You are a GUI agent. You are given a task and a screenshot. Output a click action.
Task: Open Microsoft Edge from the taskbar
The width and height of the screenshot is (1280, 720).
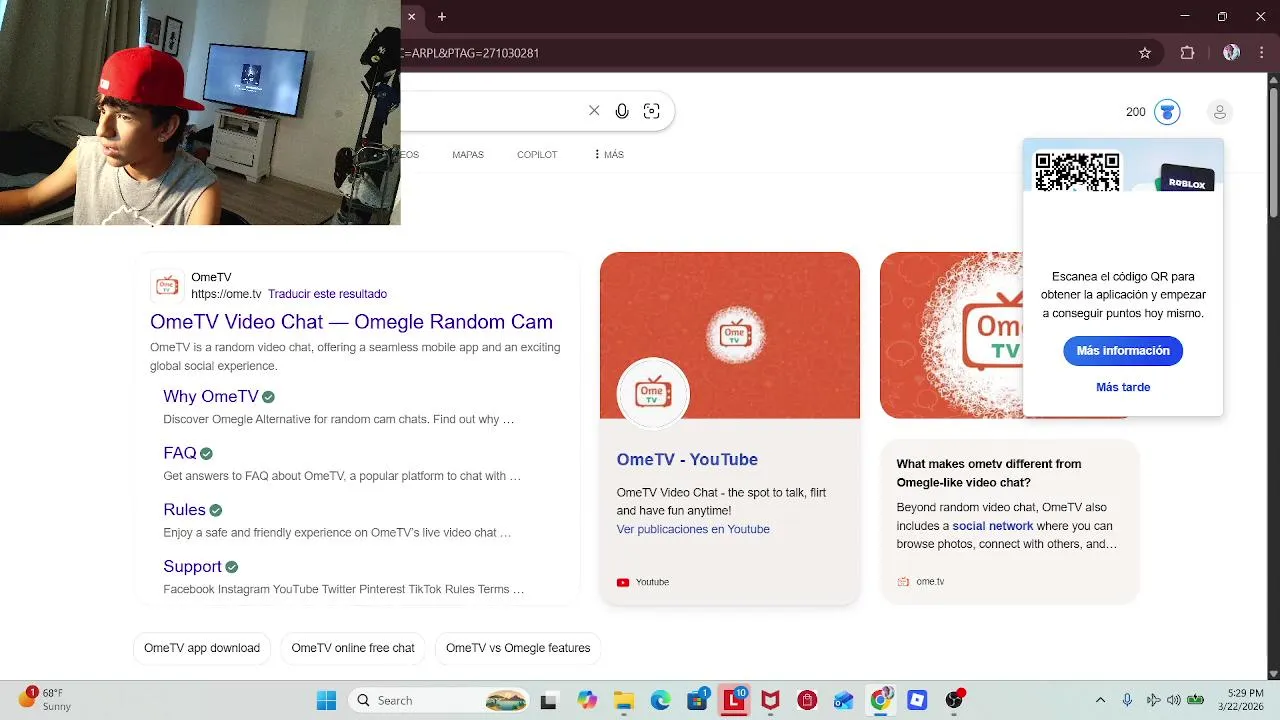661,701
